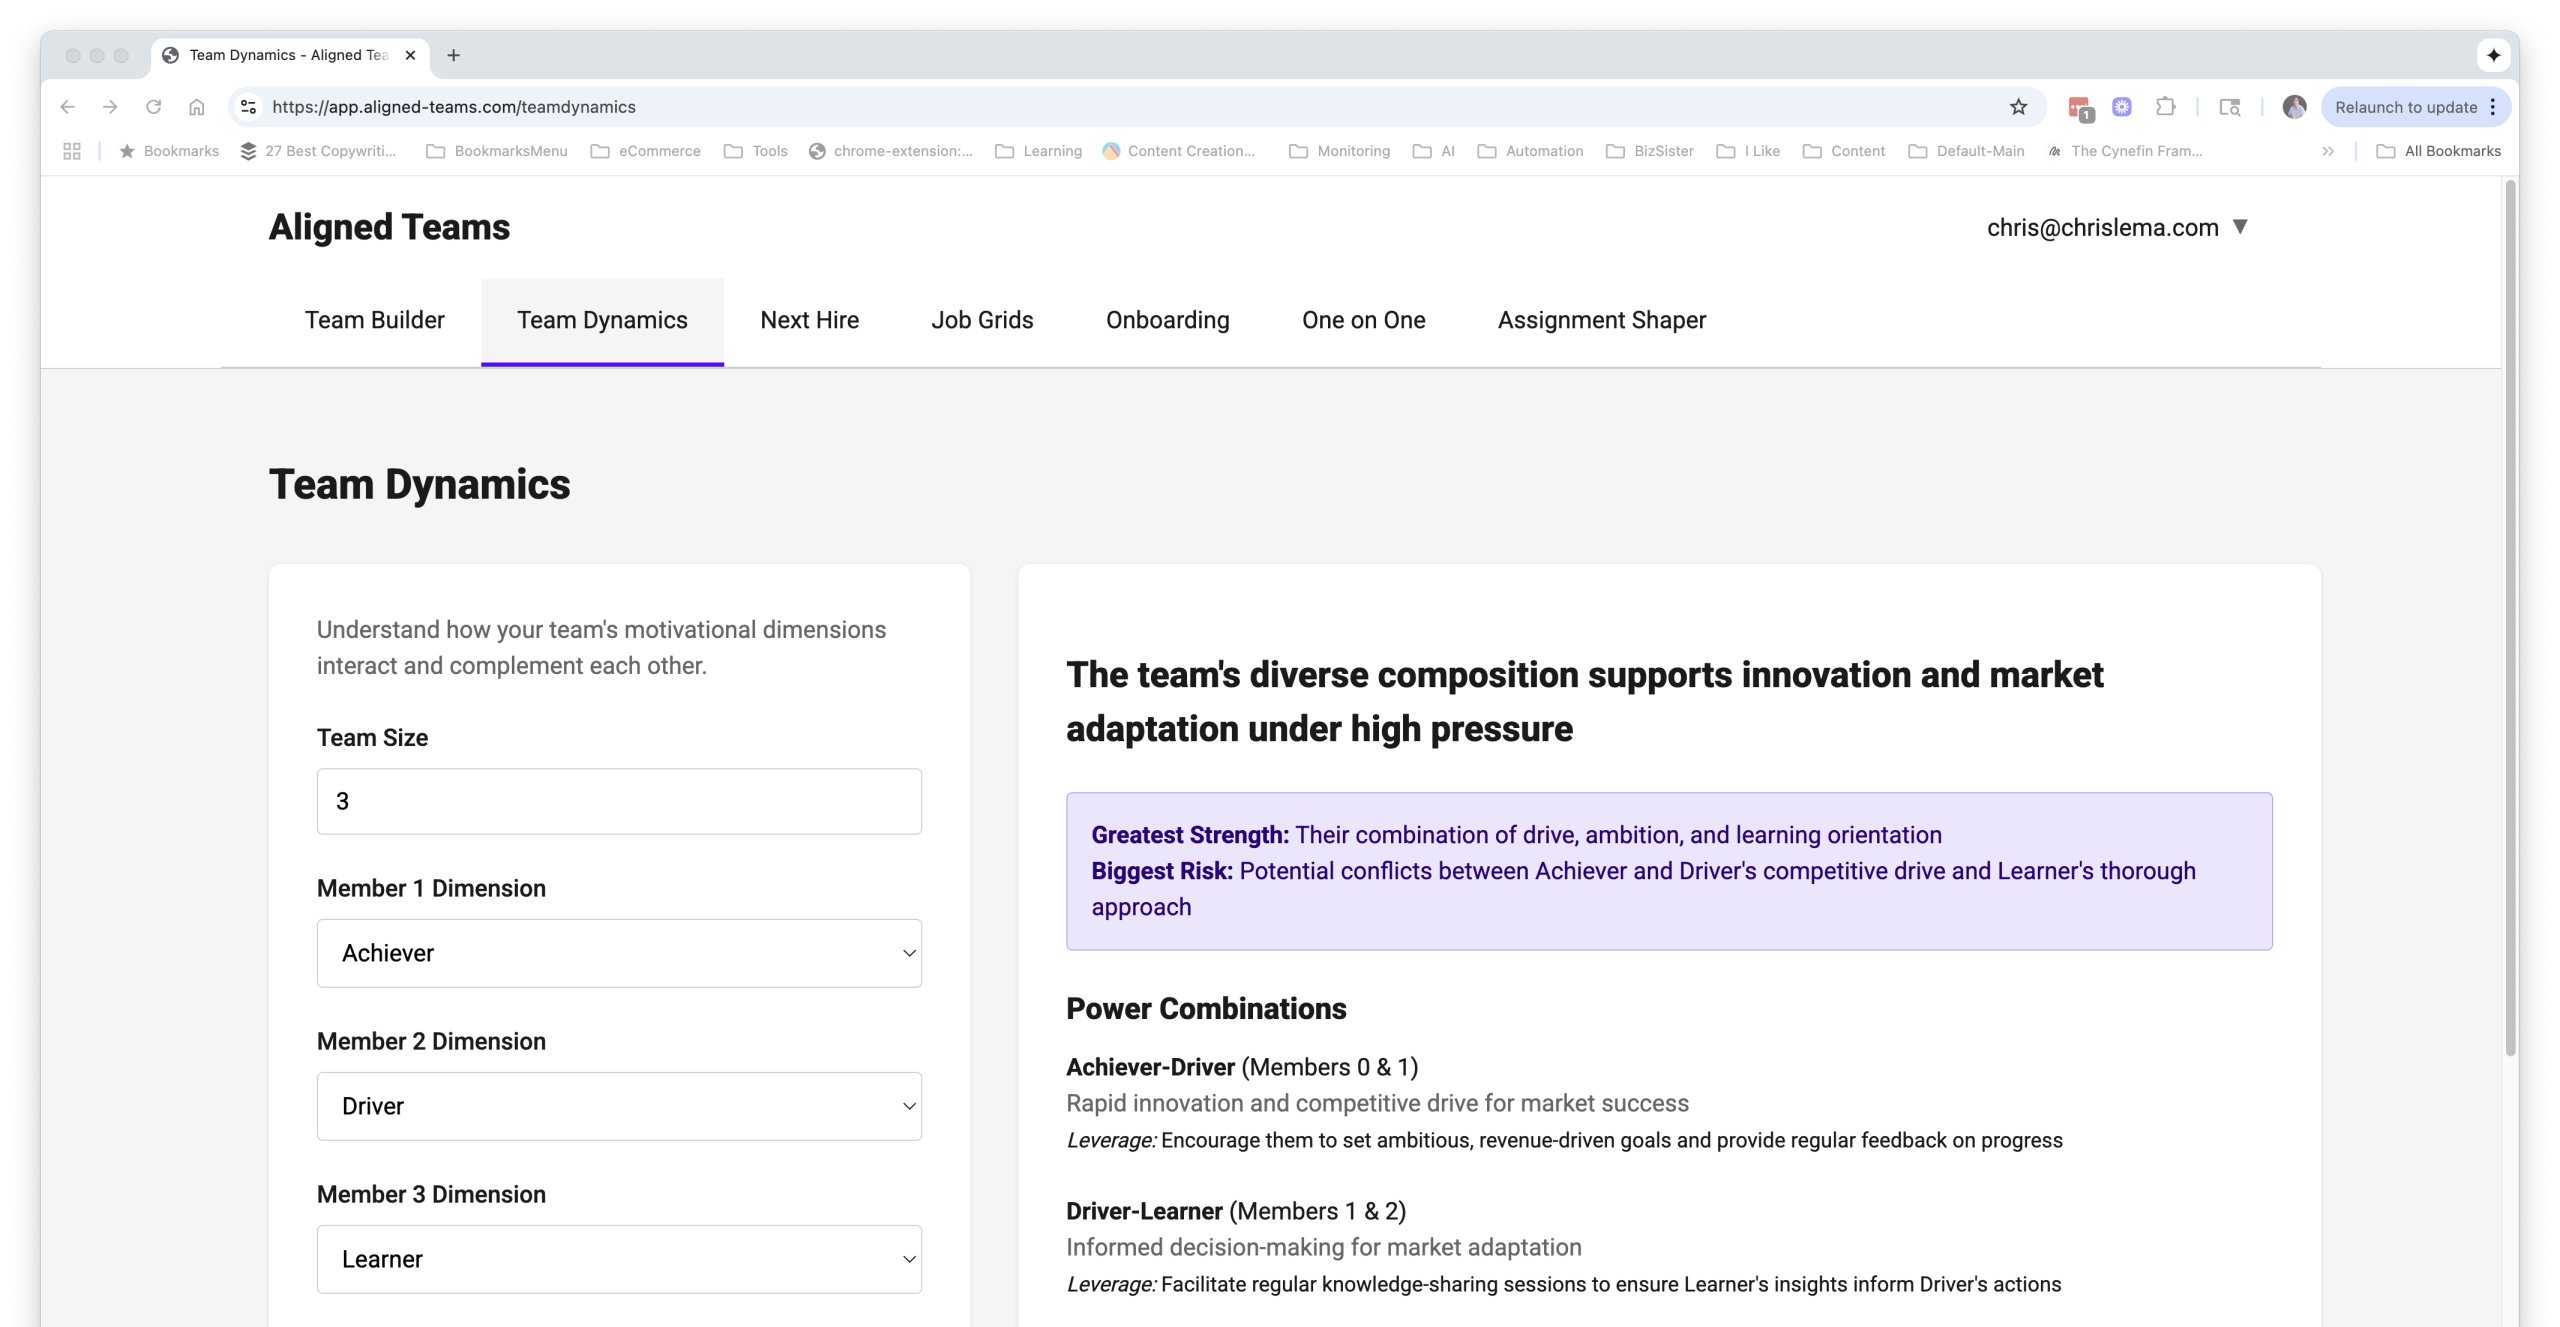The height and width of the screenshot is (1327, 2560).
Task: Click the browser home icon
Action: tap(197, 107)
